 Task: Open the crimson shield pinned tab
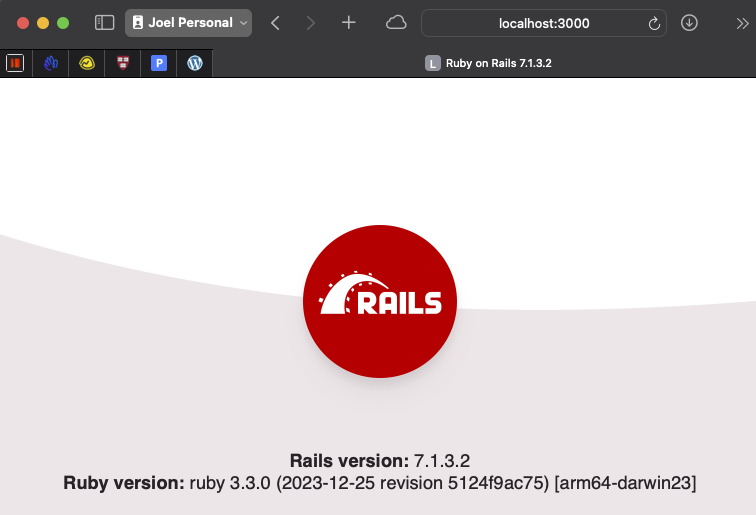123,63
